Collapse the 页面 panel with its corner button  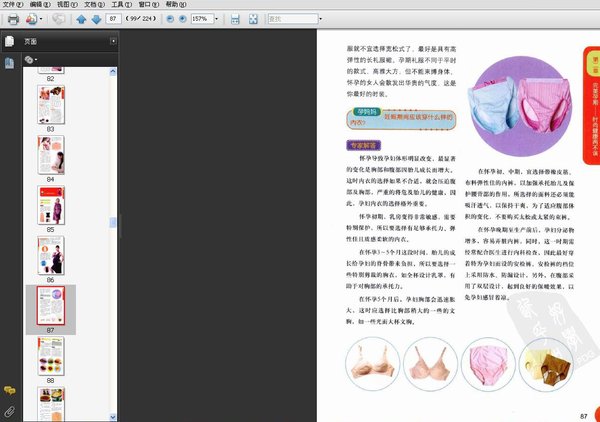coord(113,41)
